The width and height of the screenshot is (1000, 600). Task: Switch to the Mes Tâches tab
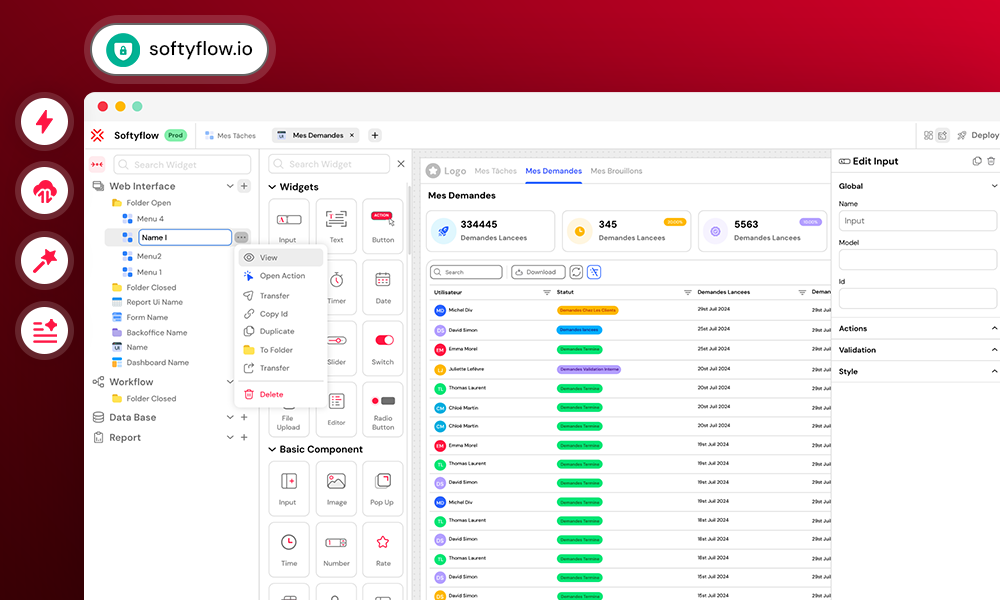(x=230, y=135)
